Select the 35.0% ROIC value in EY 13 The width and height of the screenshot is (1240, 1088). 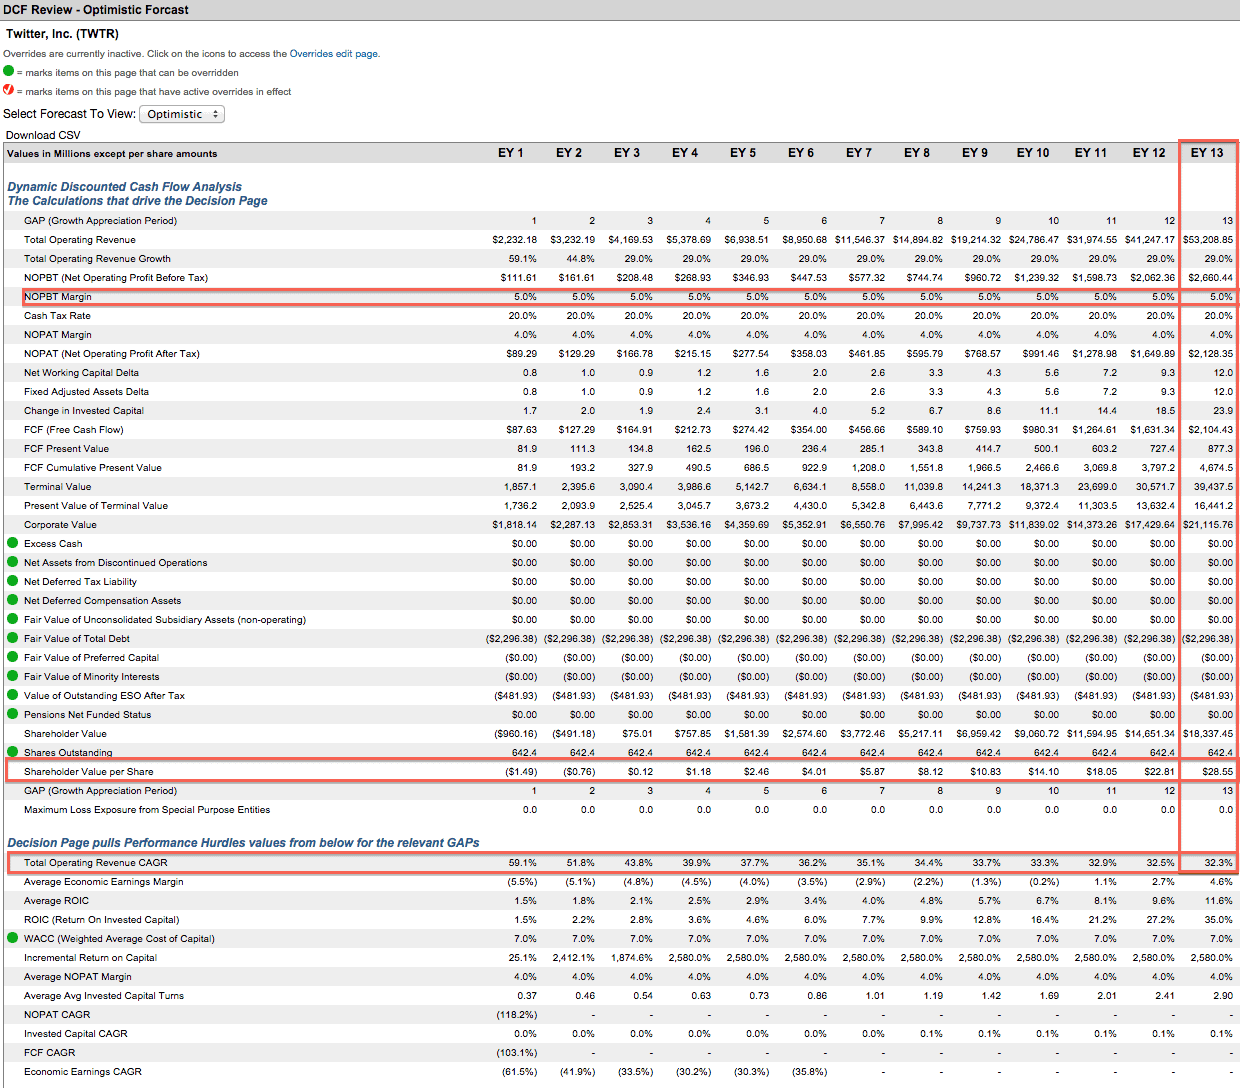1219,920
